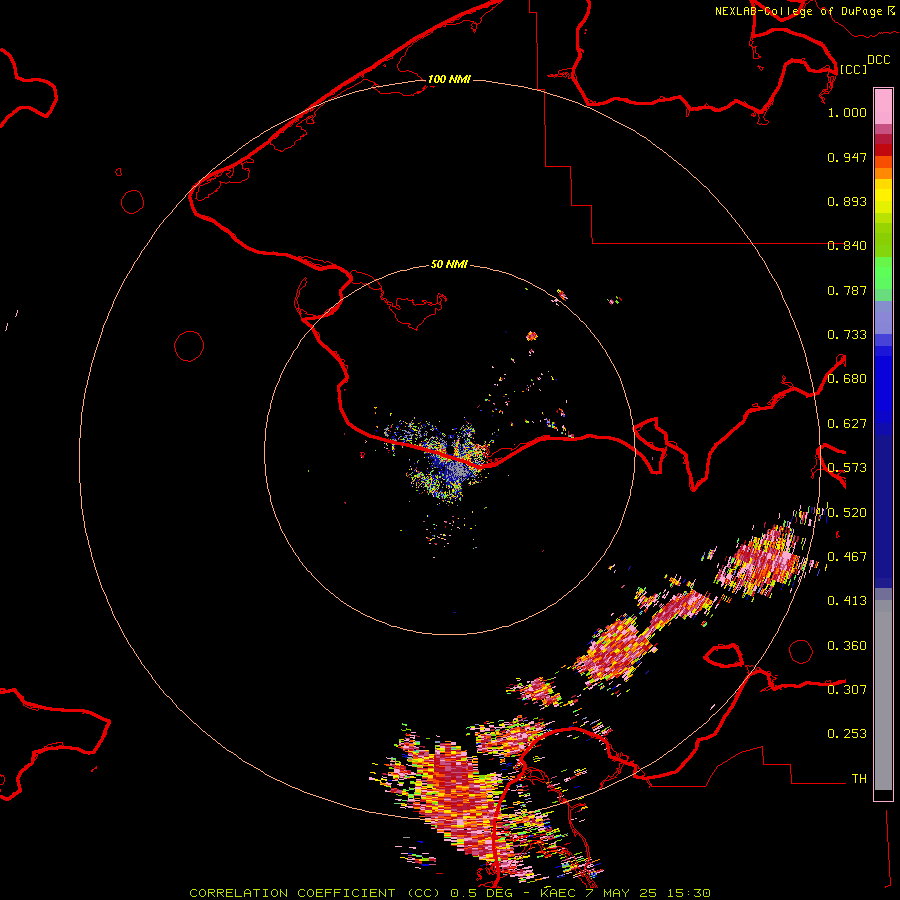
Task: Click the 0.307 scale value
Action: (x=847, y=689)
